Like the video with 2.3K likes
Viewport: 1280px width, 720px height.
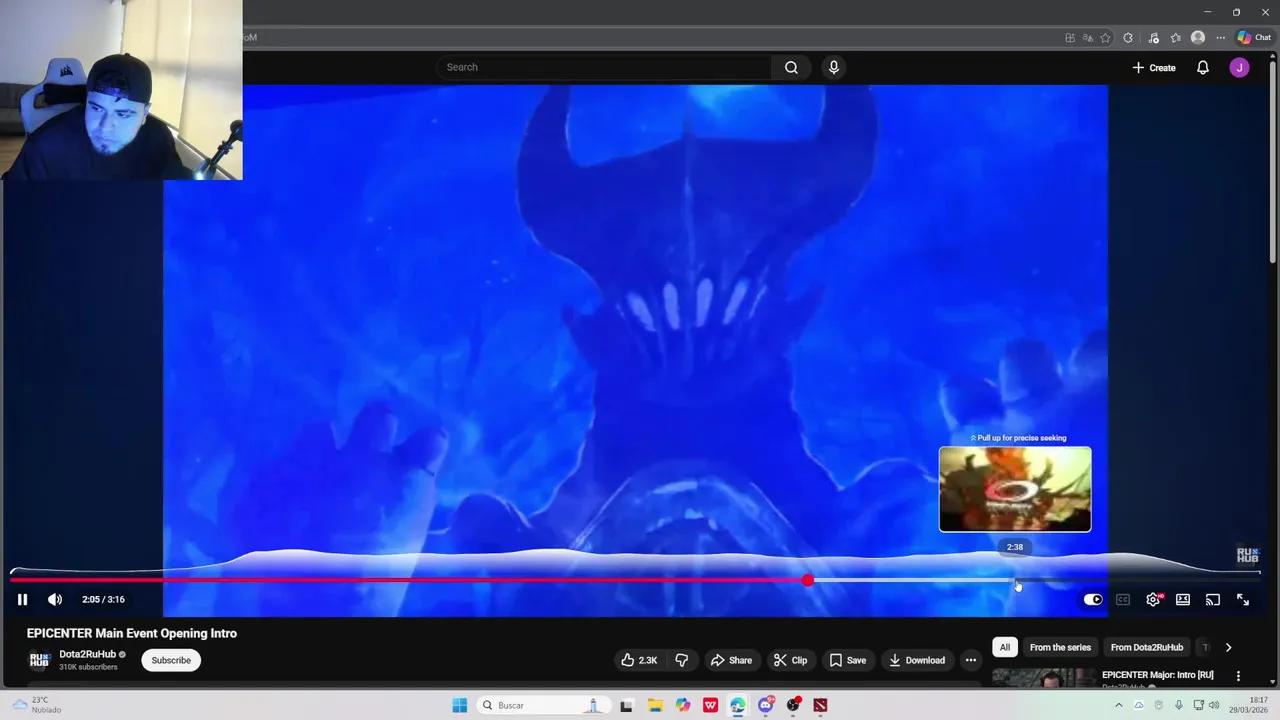(x=638, y=660)
